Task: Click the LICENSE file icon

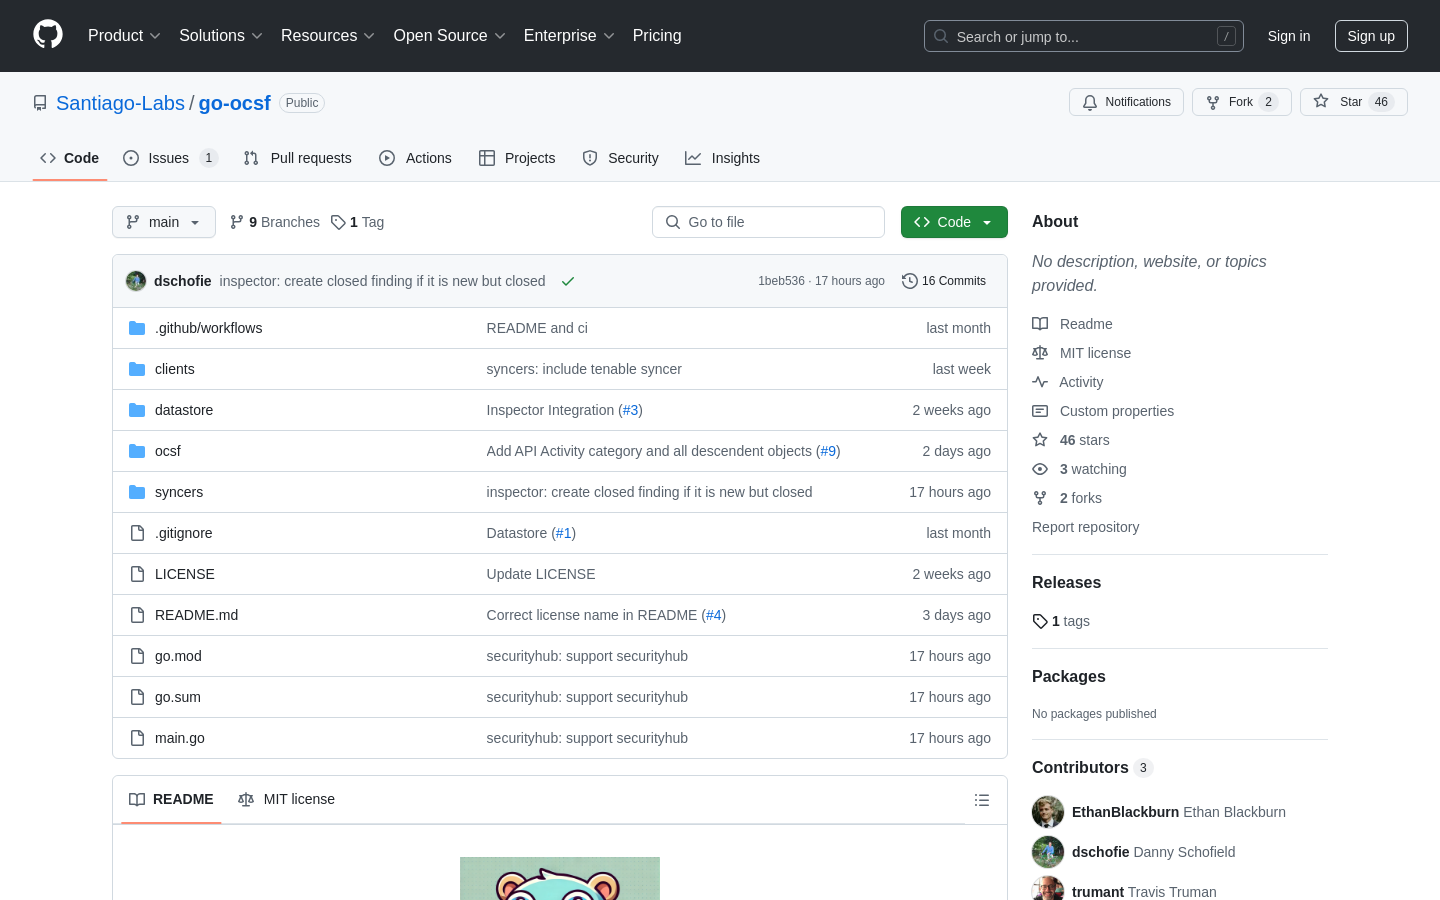Action: coord(137,574)
